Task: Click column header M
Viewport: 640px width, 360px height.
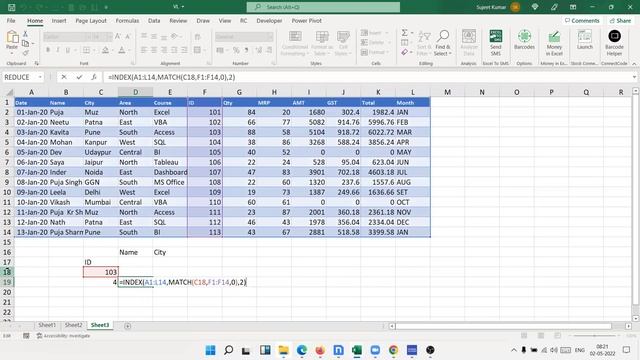Action: [447, 92]
